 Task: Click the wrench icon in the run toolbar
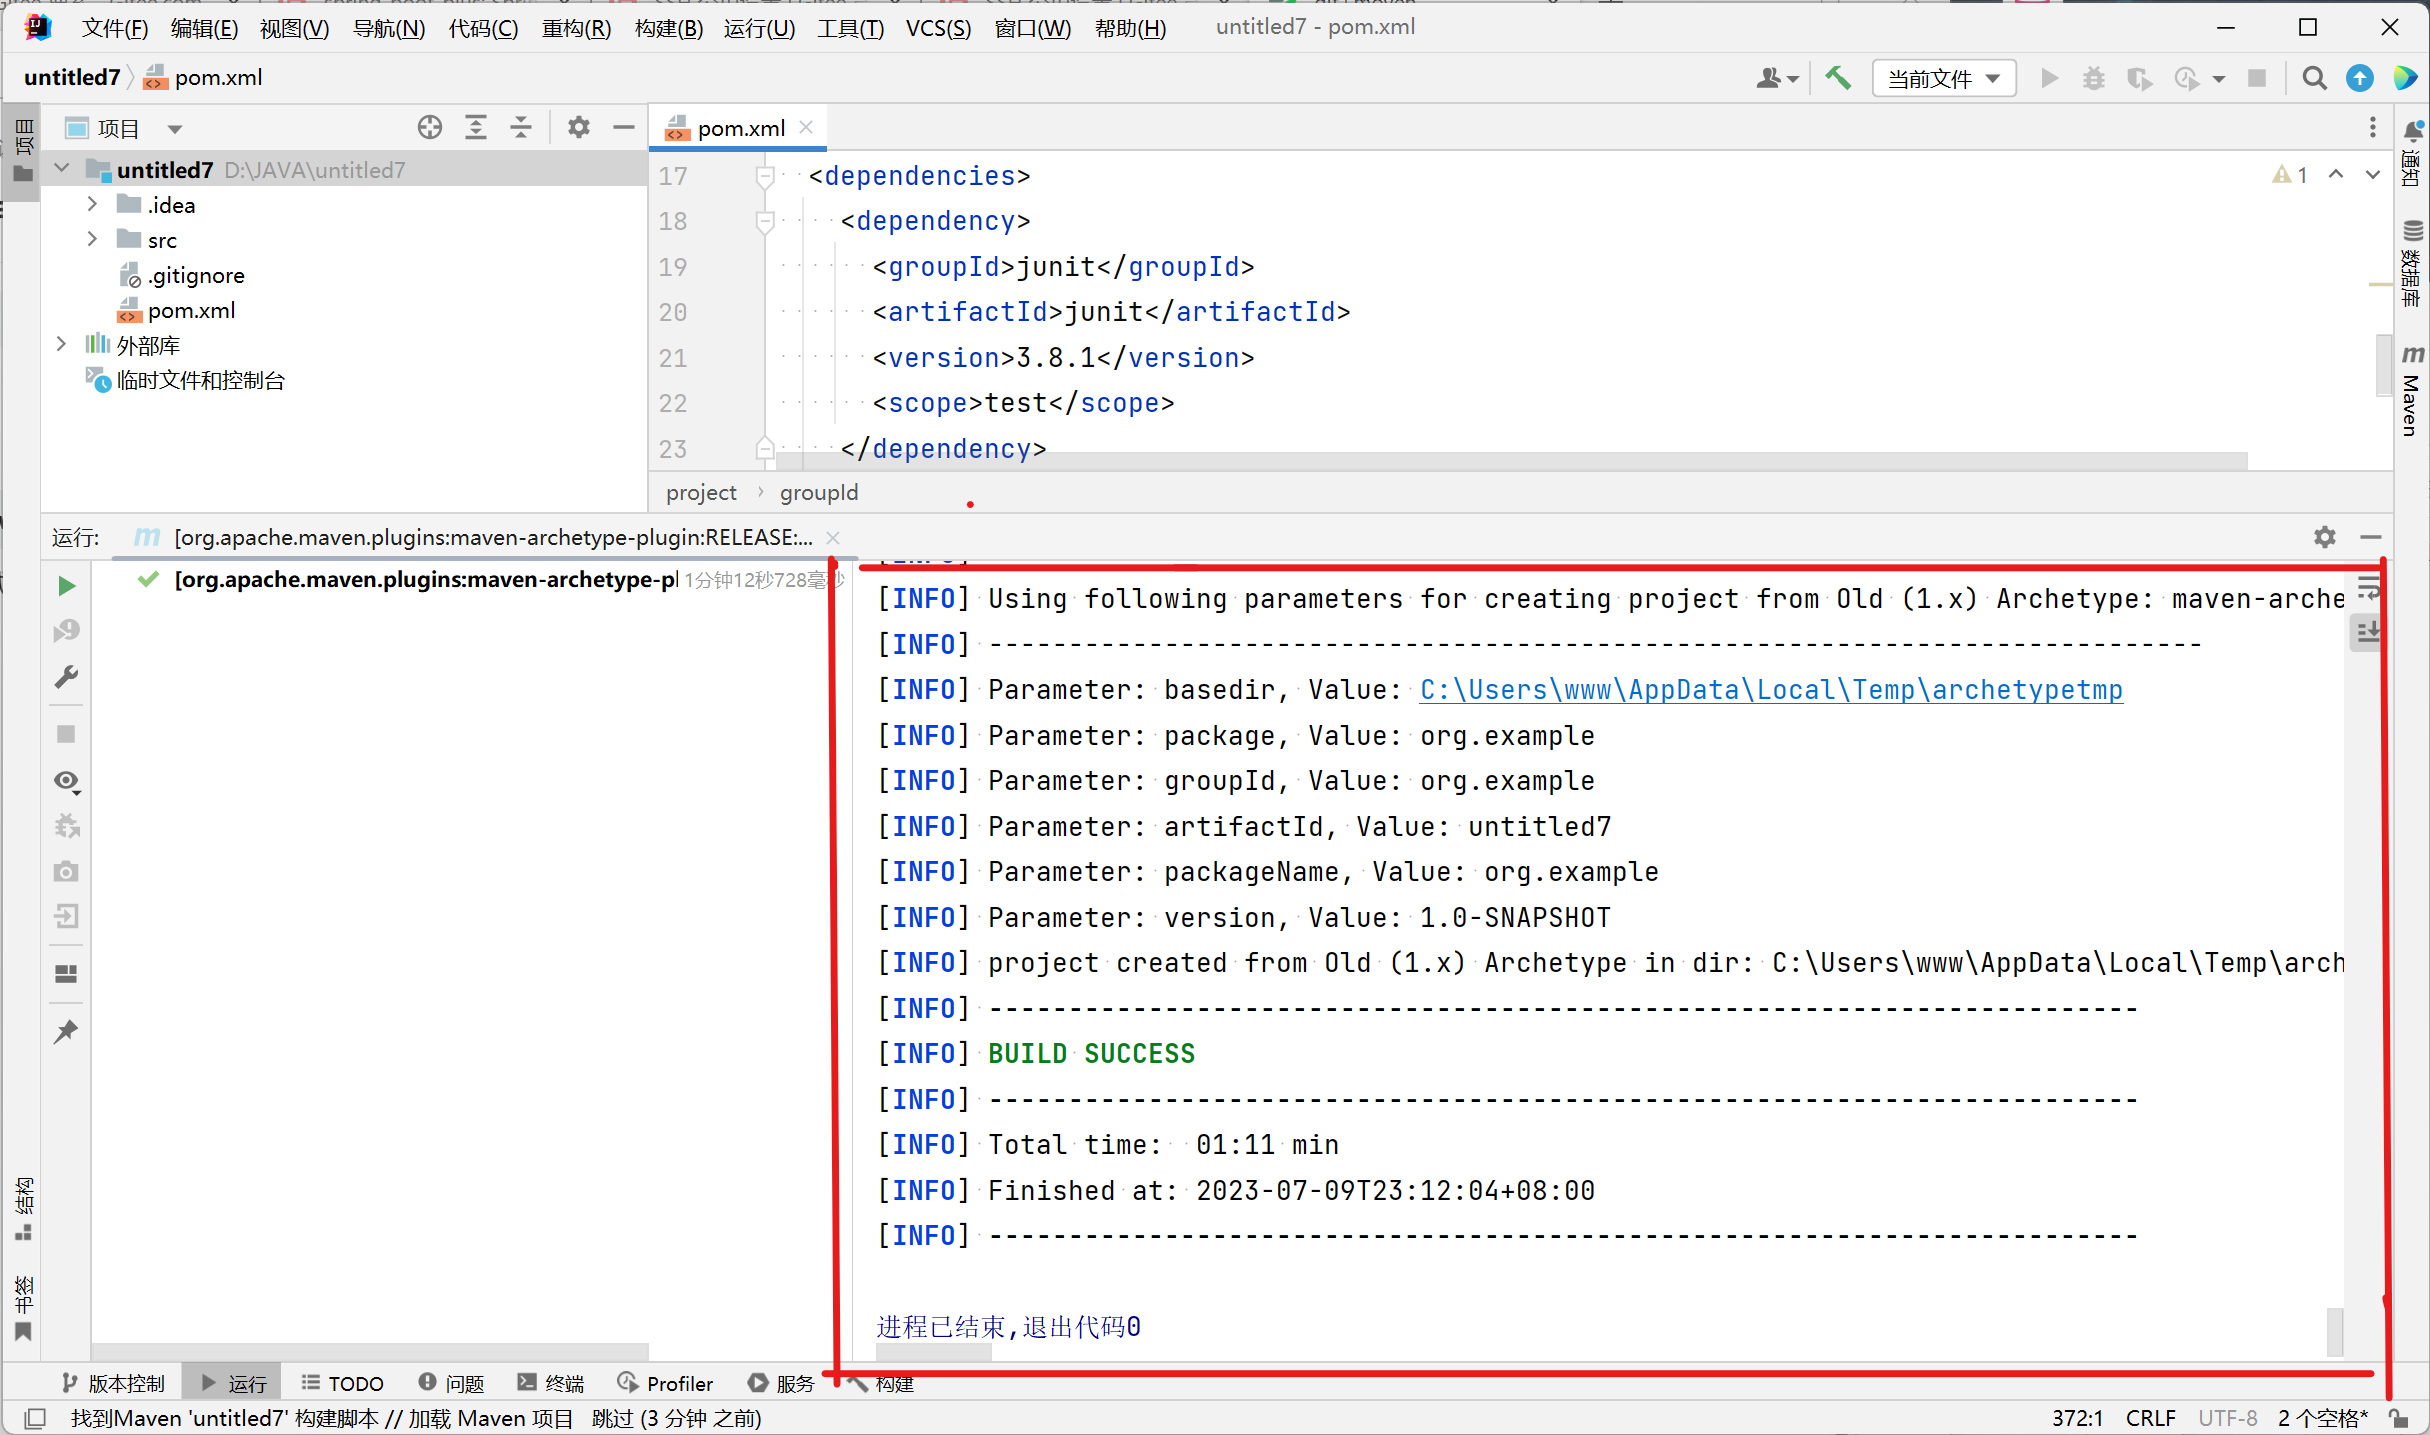click(66, 678)
